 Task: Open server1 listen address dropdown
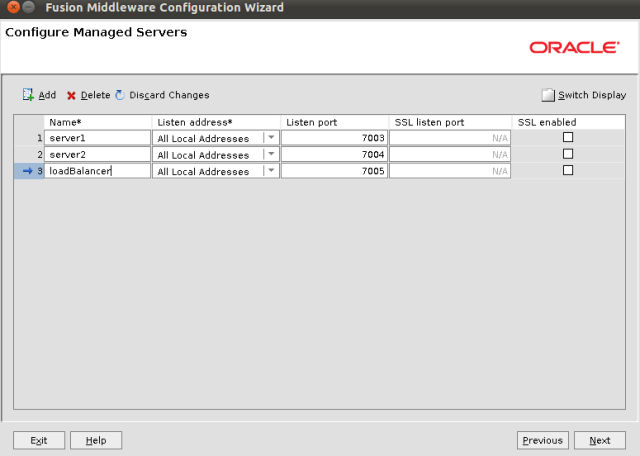(271, 138)
